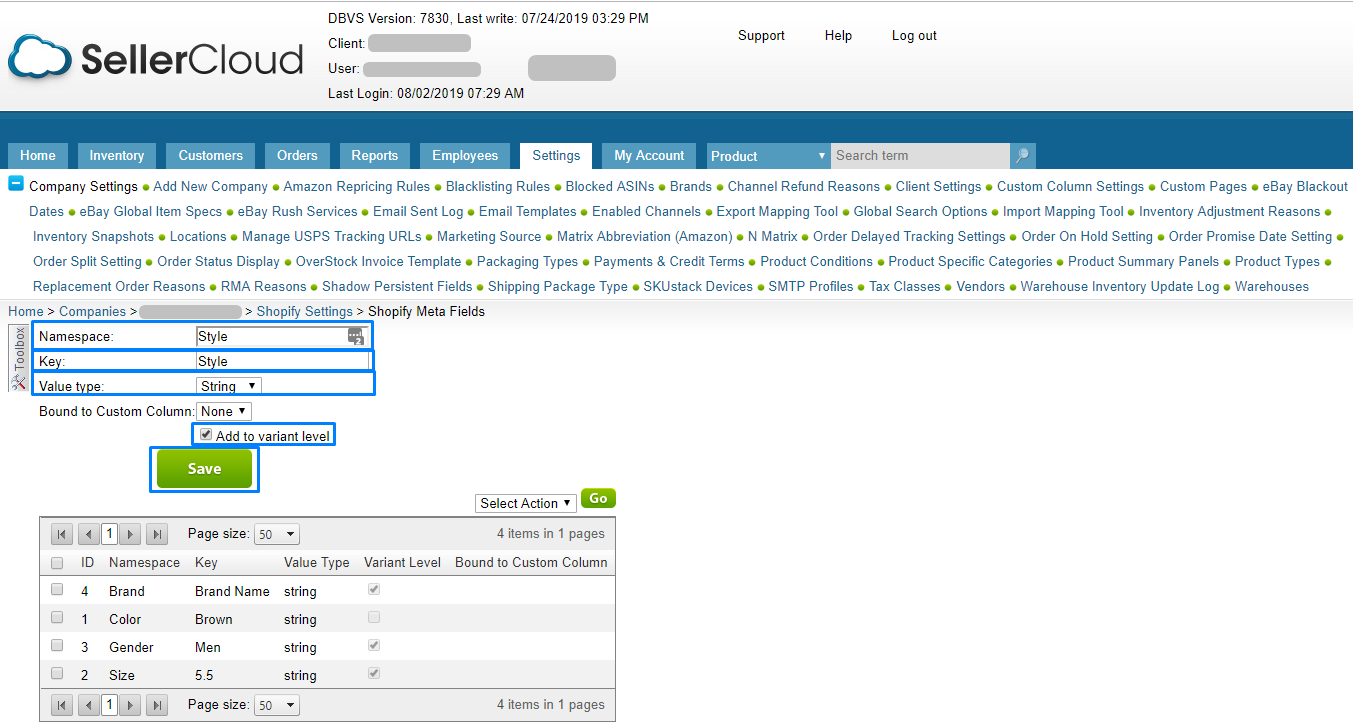Click the Search term input box
The height and width of the screenshot is (726, 1353).
point(920,156)
